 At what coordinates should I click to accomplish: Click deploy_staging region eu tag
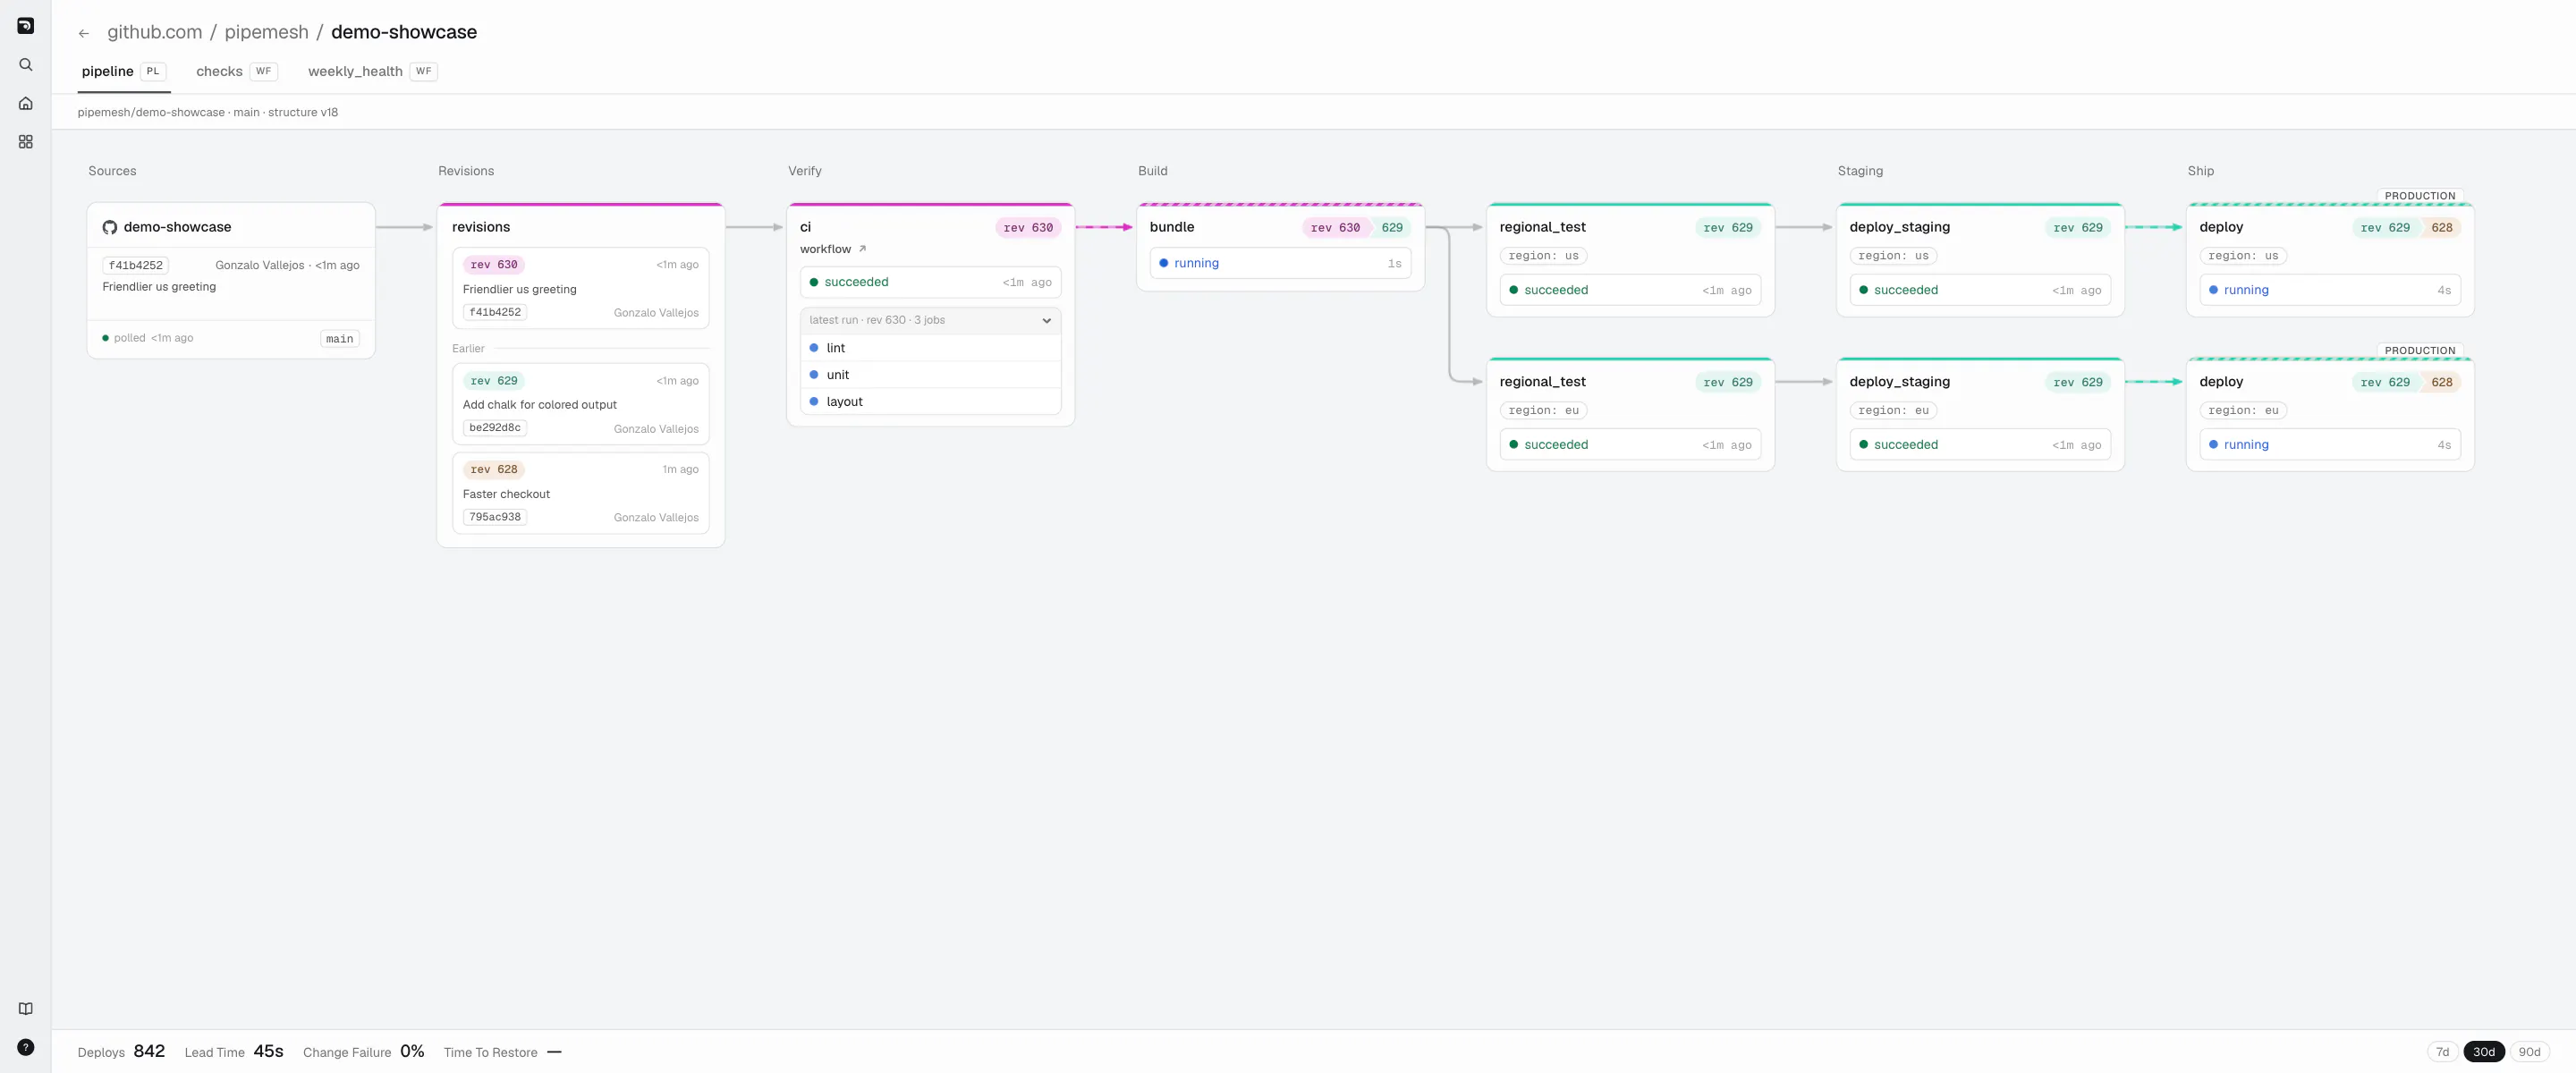[x=1893, y=410]
